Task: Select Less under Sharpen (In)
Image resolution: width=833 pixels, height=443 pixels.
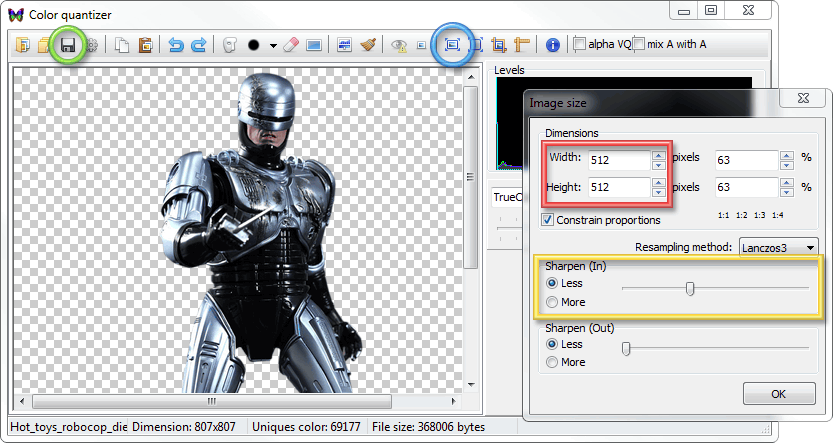Action: [552, 283]
